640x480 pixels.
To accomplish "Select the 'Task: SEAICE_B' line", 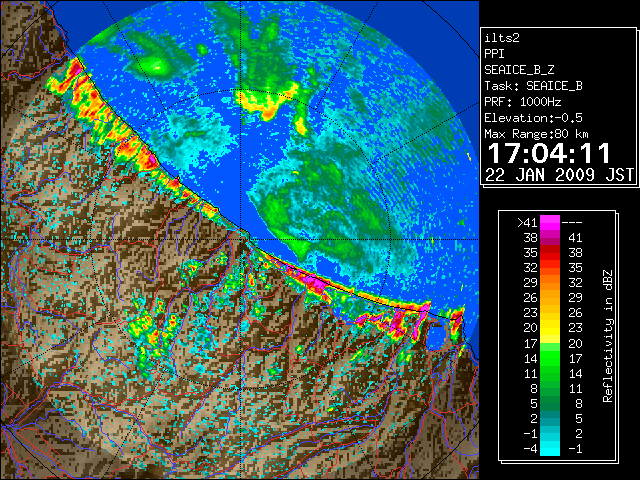I will pyautogui.click(x=533, y=86).
